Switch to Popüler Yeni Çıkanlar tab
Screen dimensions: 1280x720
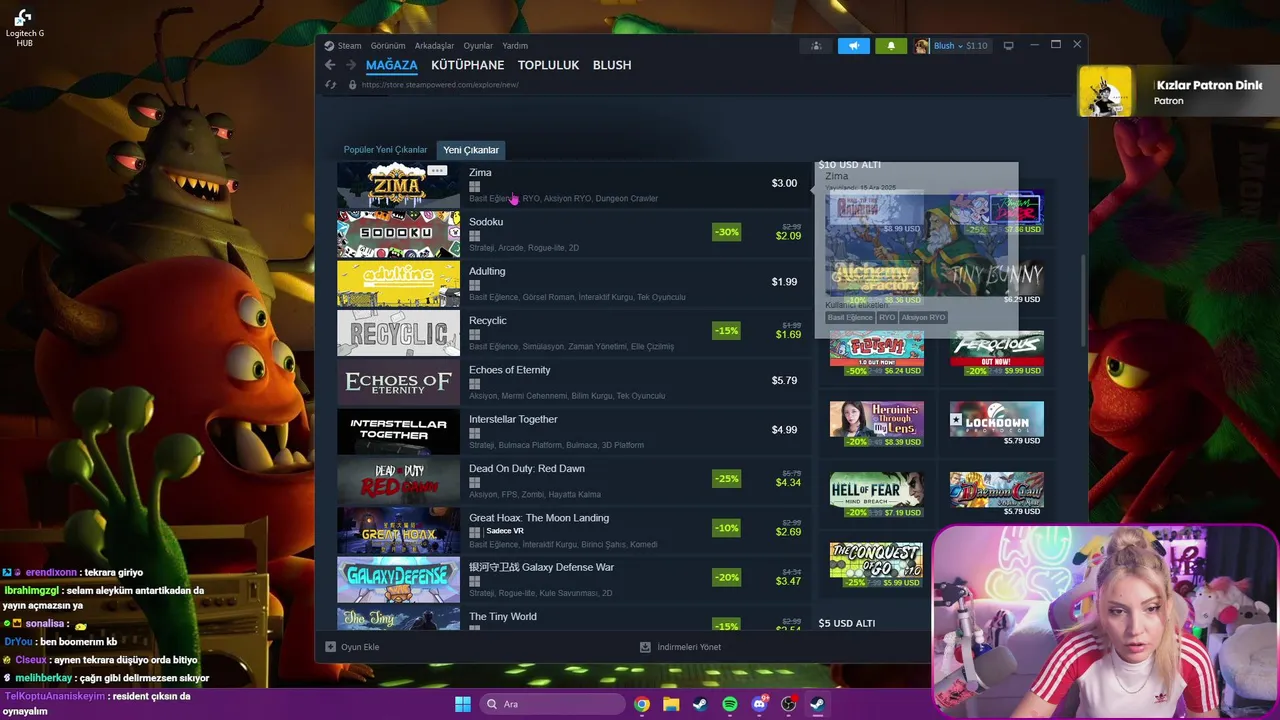[385, 150]
